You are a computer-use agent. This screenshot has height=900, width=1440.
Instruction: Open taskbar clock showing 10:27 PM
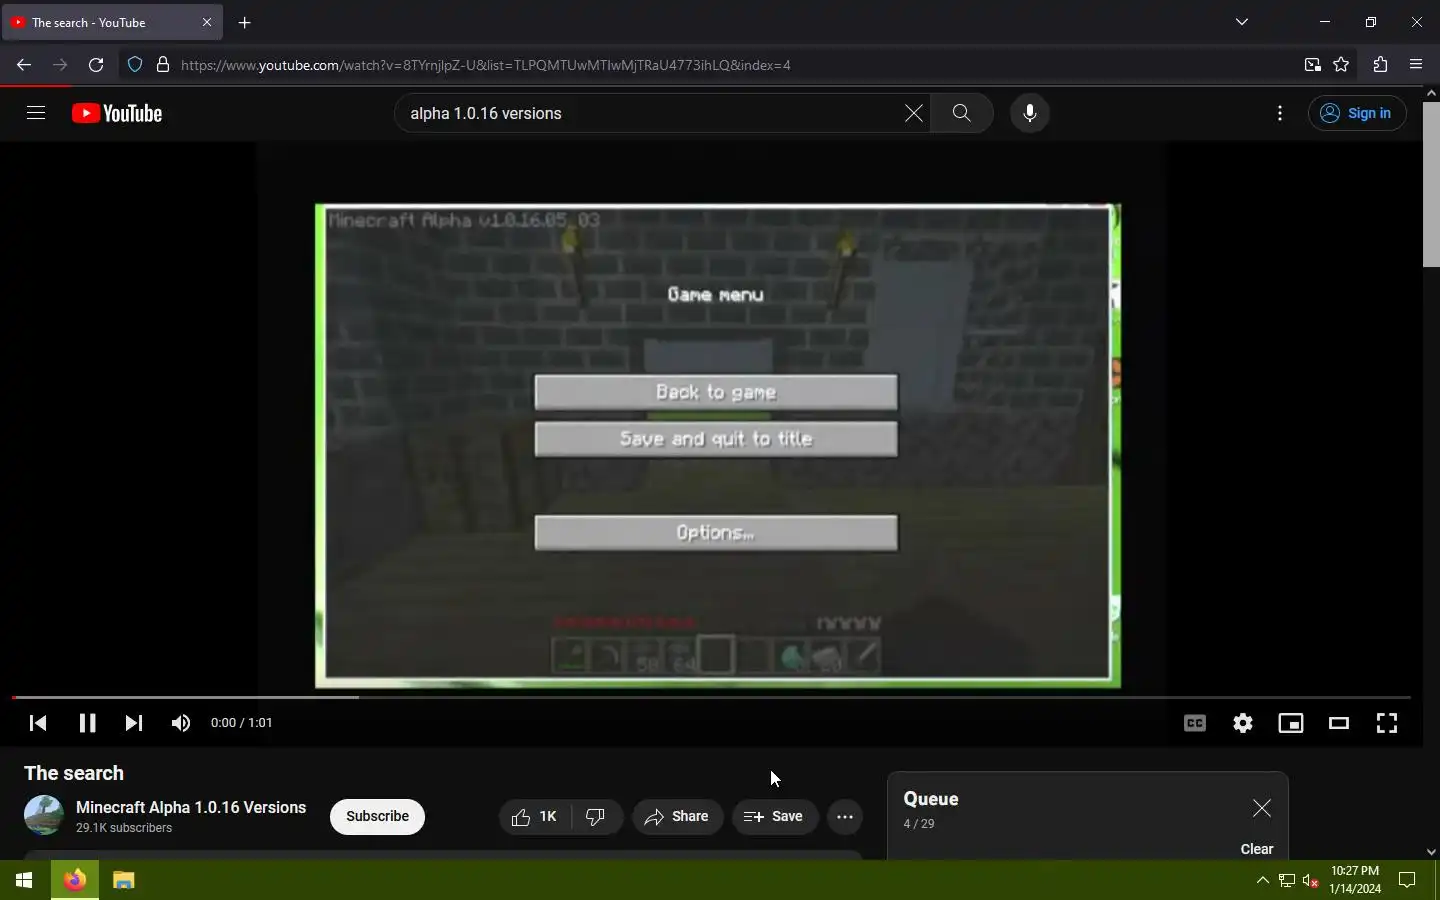(x=1355, y=880)
